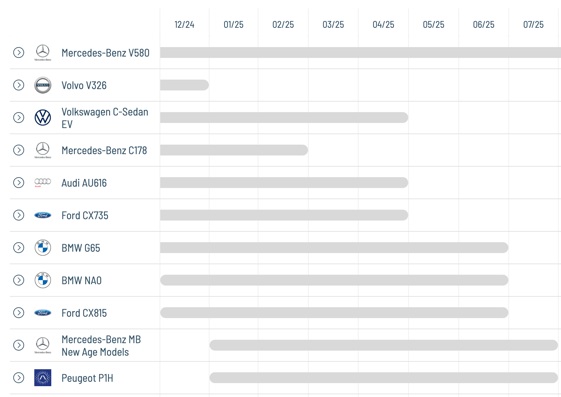Click the BMW logo next to G65
Image resolution: width=561 pixels, height=397 pixels.
(43, 247)
